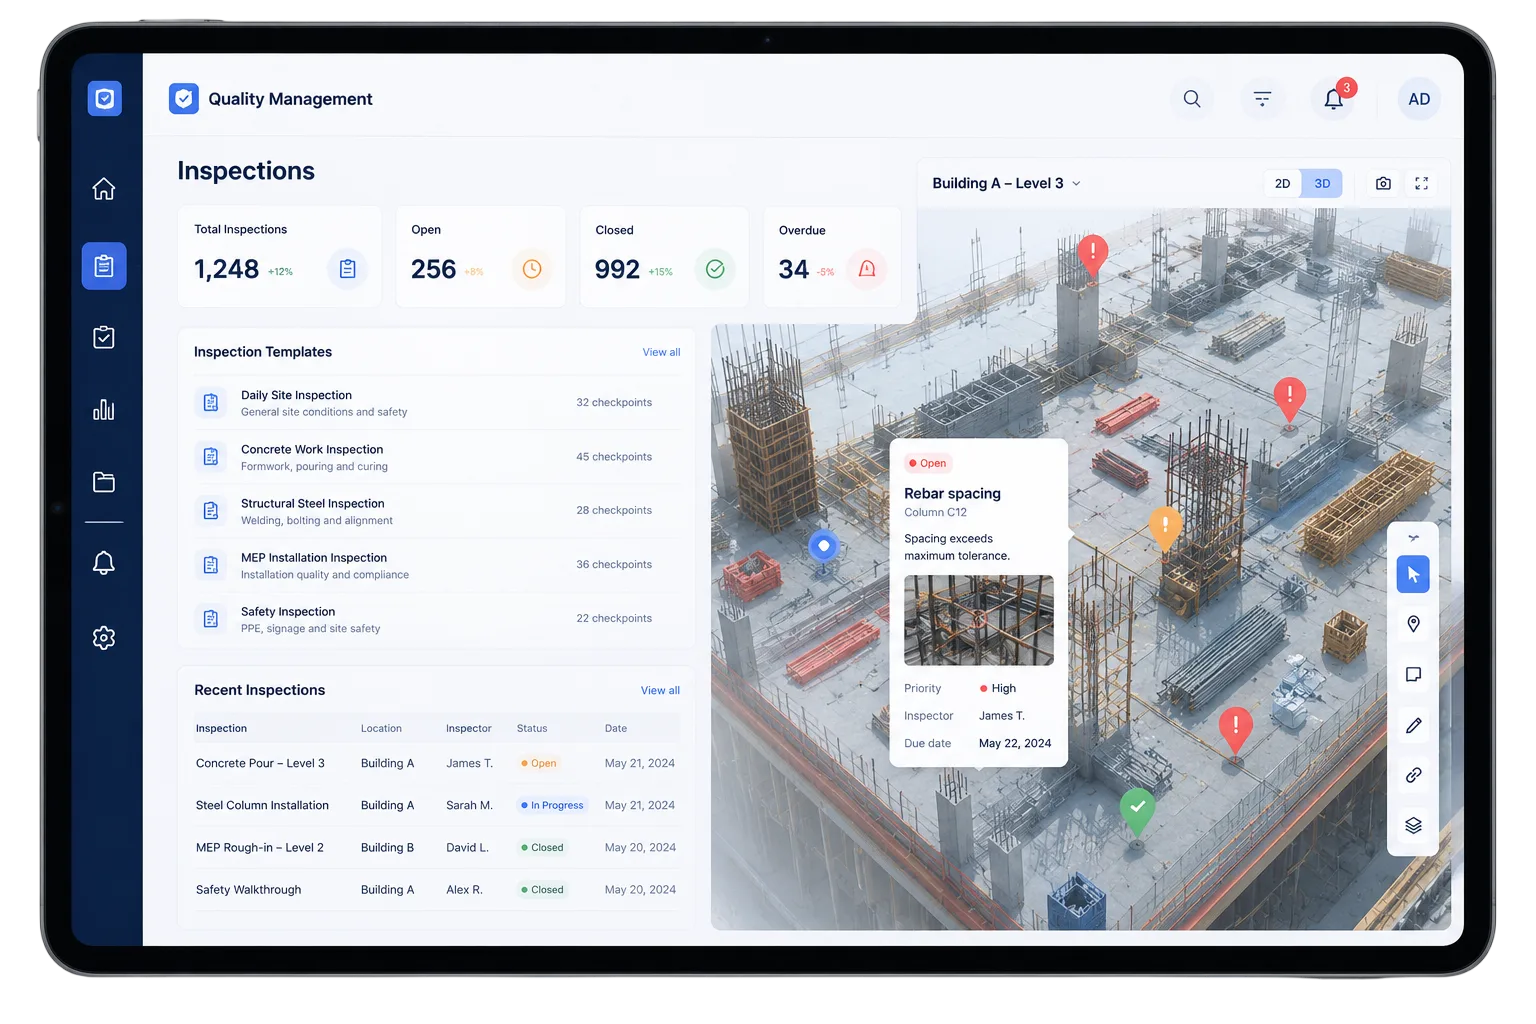Viewport: 1536px width, 1024px height.
Task: Collapse the map toolbar chevron
Action: (1413, 538)
